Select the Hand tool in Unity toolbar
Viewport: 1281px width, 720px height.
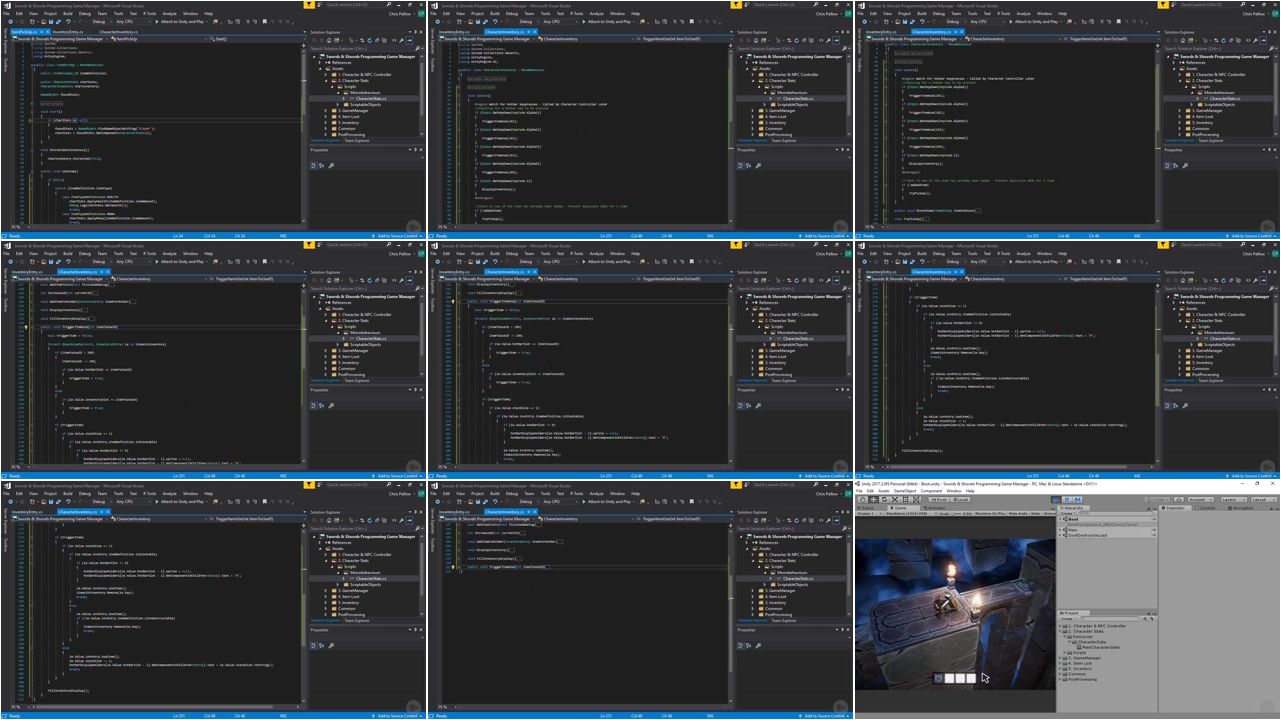click(863, 500)
